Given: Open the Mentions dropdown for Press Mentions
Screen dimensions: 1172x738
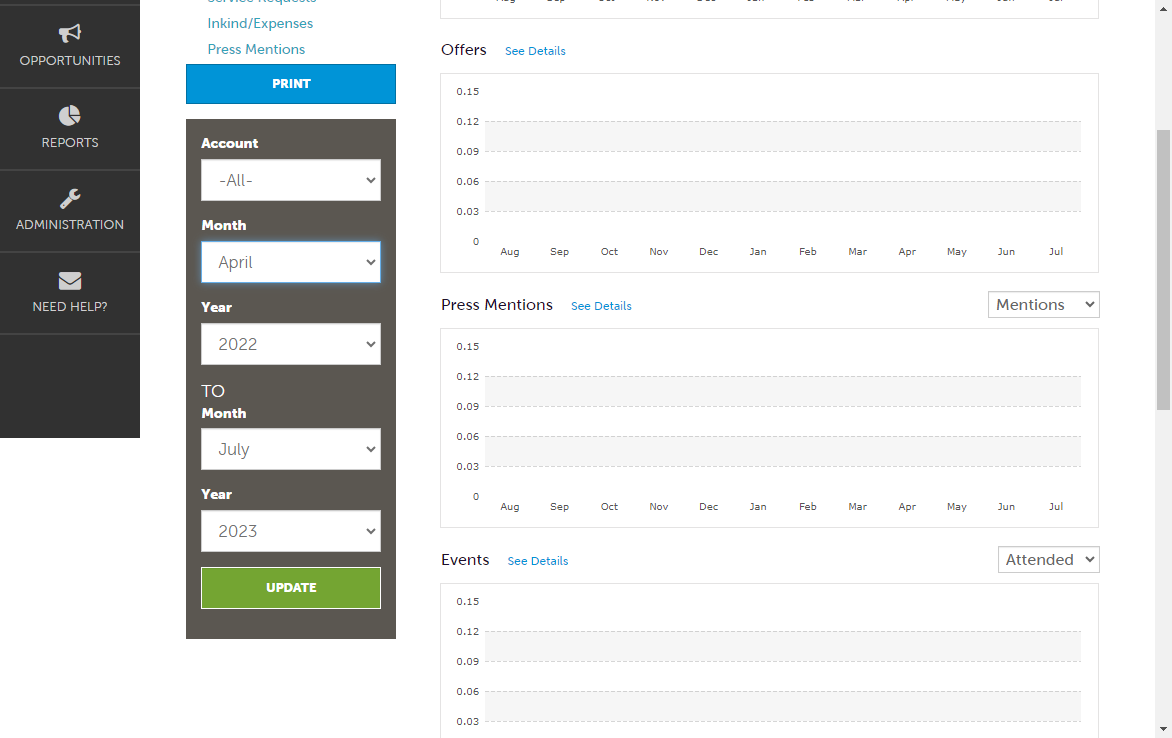Looking at the screenshot, I should coord(1043,304).
